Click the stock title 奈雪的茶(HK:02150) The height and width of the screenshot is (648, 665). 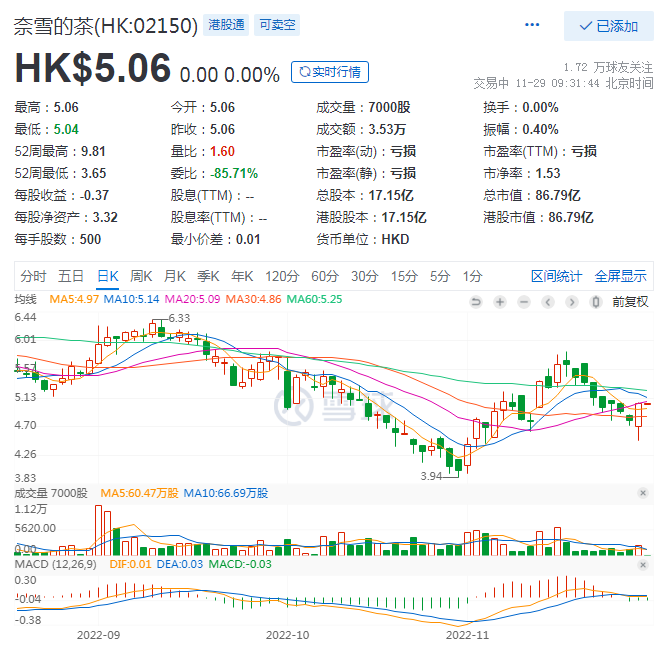(106, 26)
